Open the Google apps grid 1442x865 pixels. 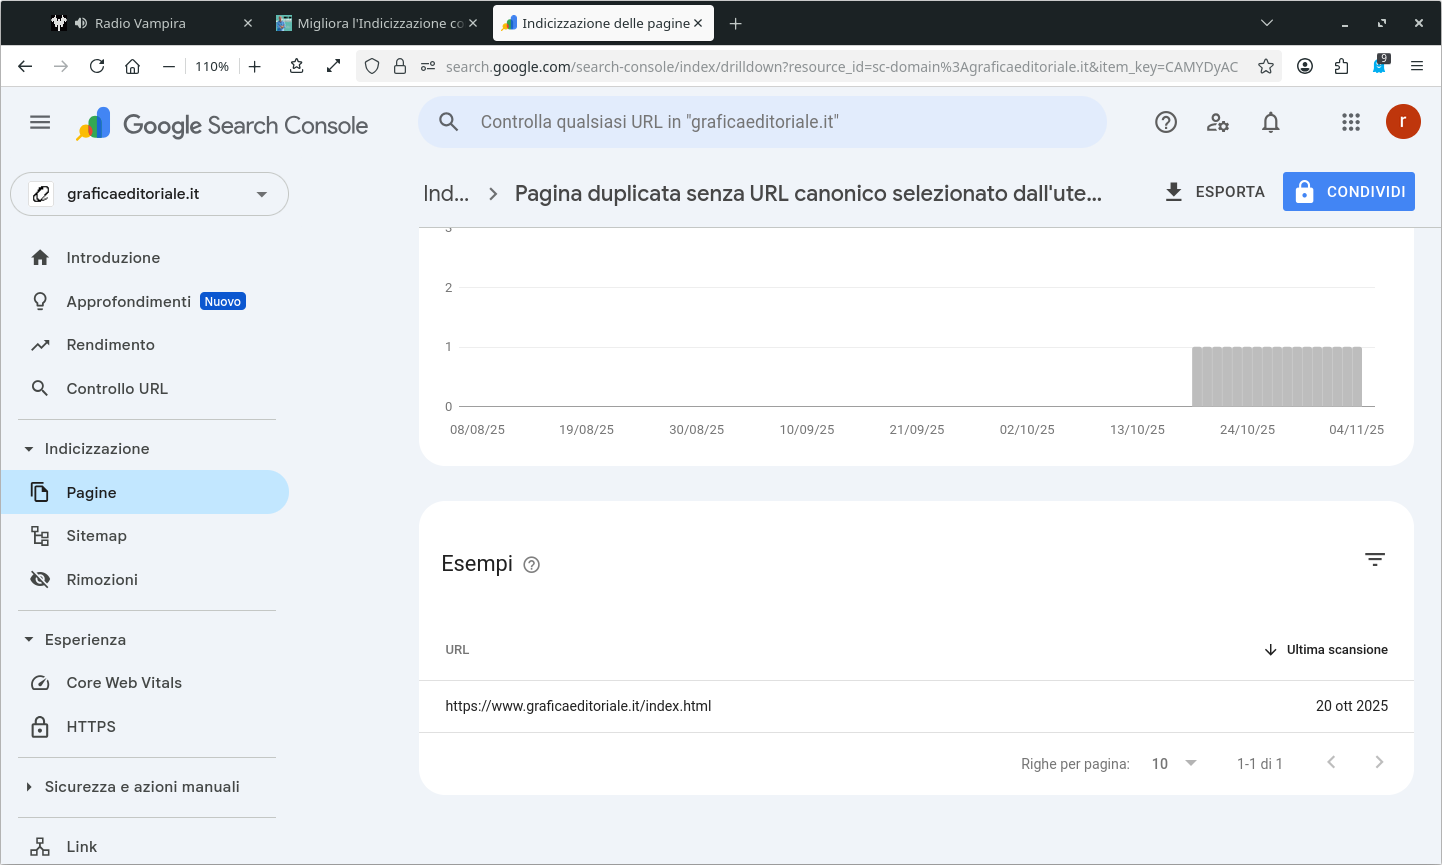[1351, 123]
